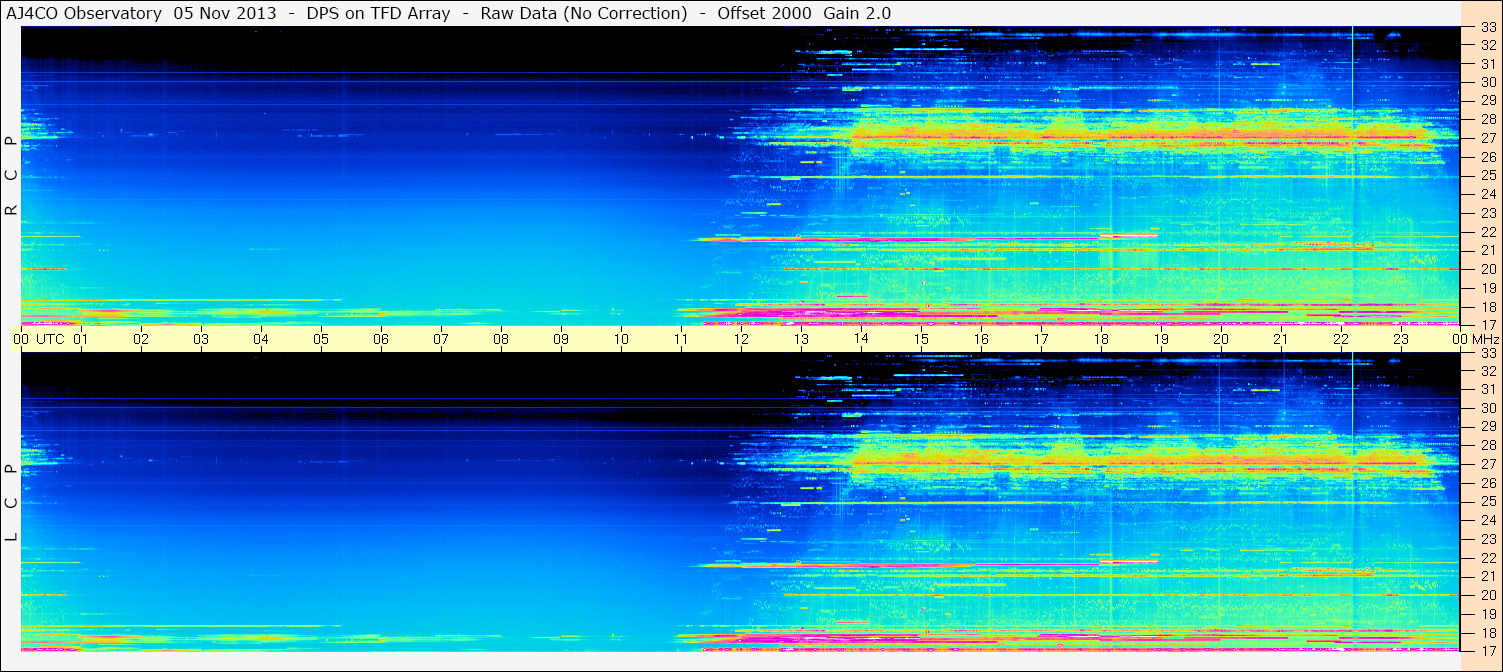Click the 31 MHz tick in RCP panel

click(1487, 64)
